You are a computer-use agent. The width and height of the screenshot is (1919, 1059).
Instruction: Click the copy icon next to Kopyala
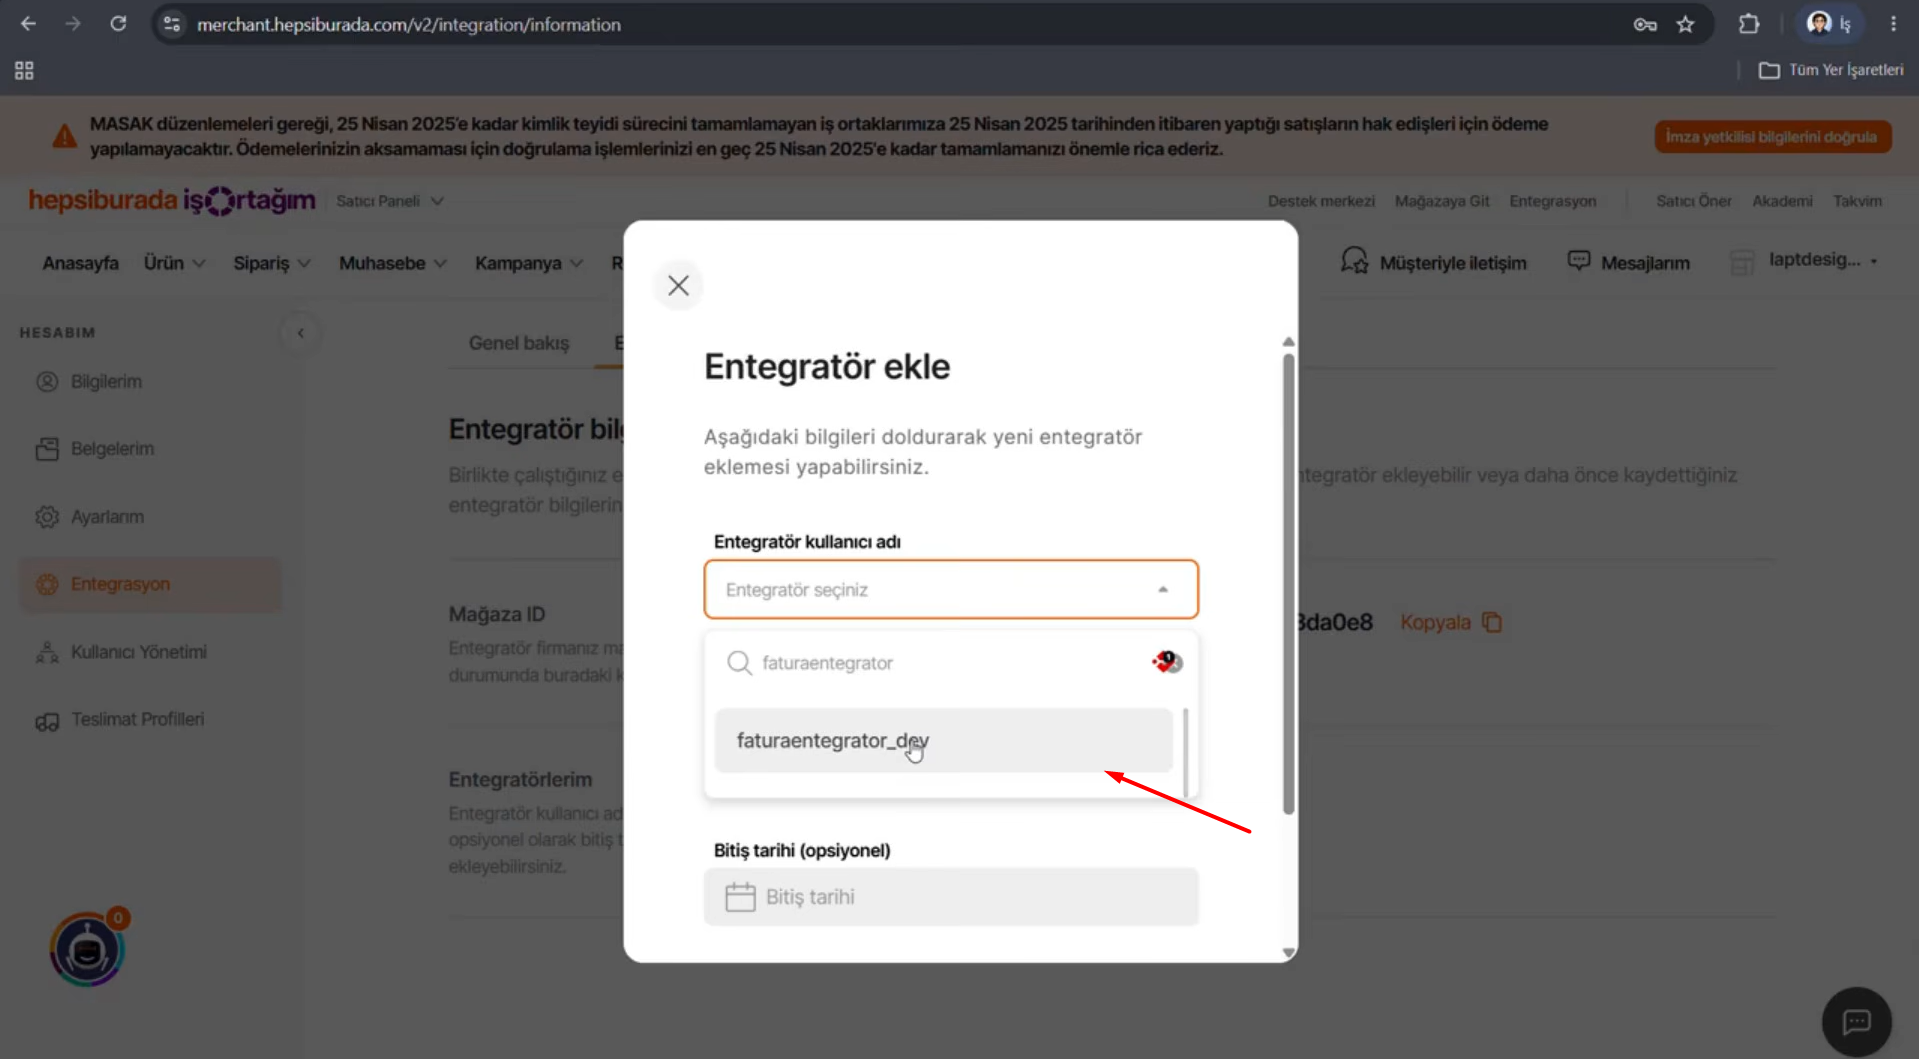tap(1492, 623)
